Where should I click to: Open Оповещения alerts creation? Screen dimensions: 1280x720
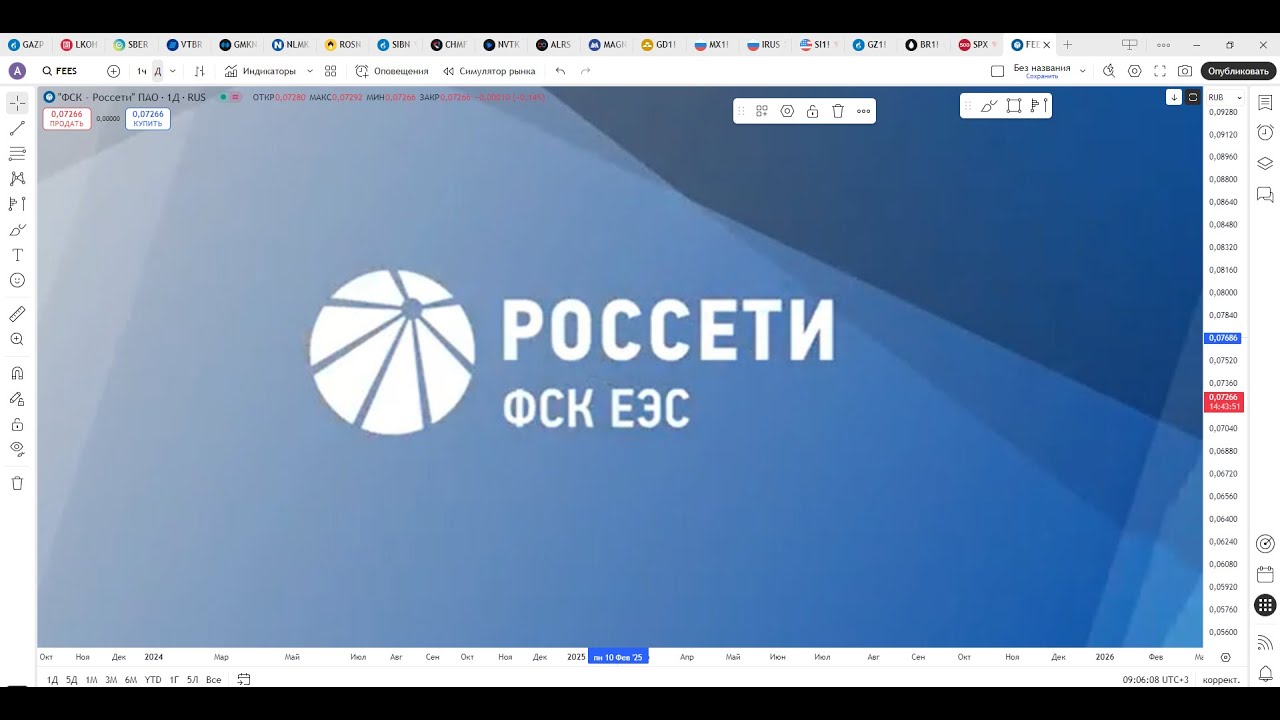[x=392, y=71]
